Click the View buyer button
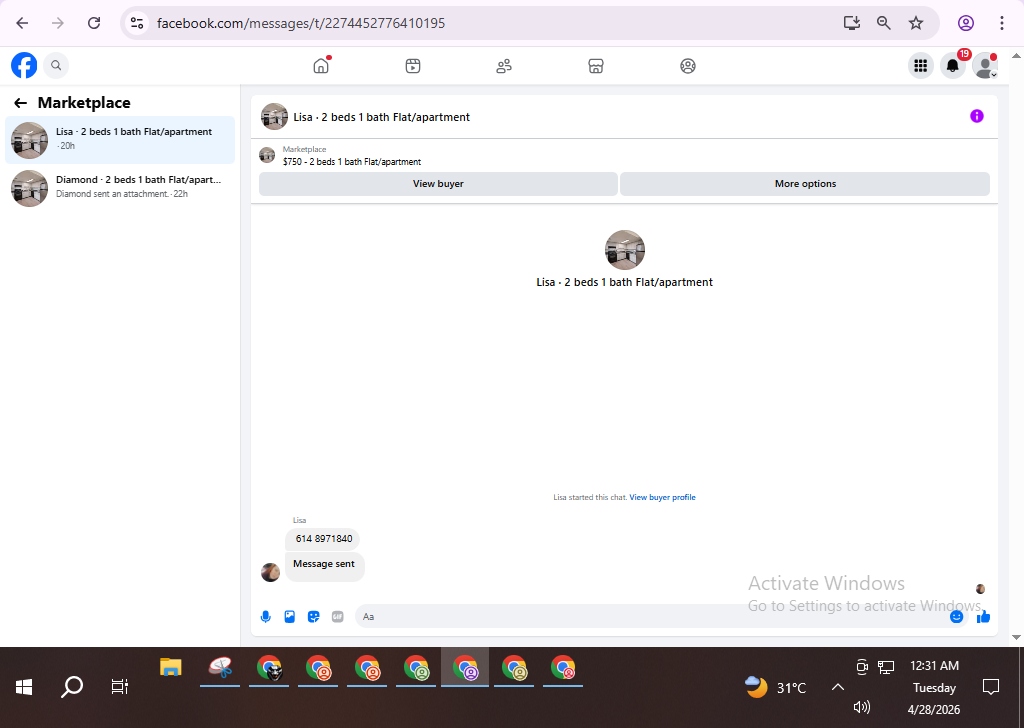 (438, 183)
